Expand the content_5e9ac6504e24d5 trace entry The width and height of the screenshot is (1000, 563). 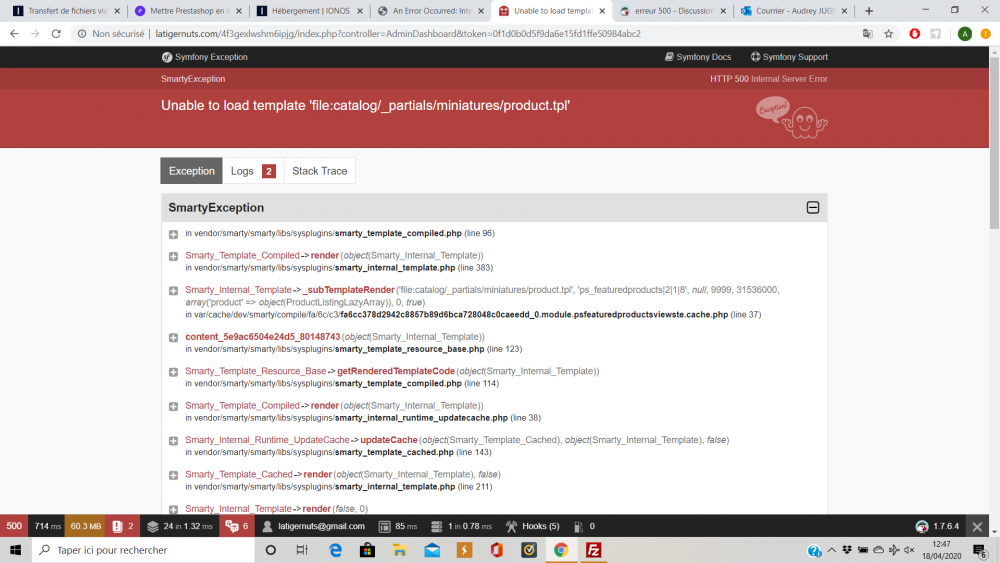173,337
